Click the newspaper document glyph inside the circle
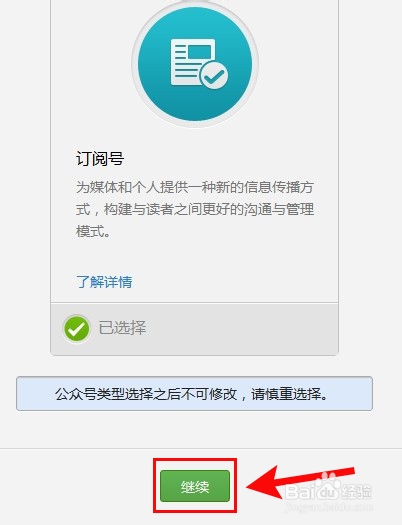 click(193, 62)
